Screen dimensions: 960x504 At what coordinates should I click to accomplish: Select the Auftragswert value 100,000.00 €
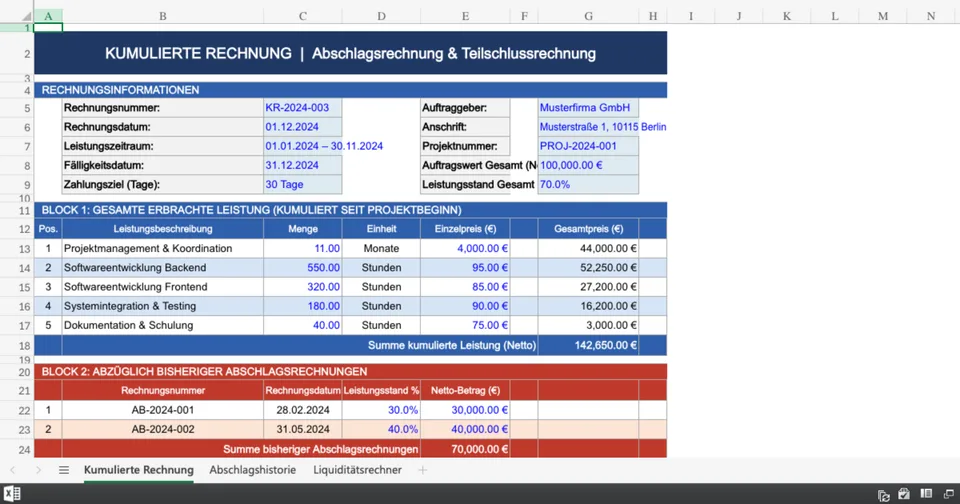(x=588, y=165)
